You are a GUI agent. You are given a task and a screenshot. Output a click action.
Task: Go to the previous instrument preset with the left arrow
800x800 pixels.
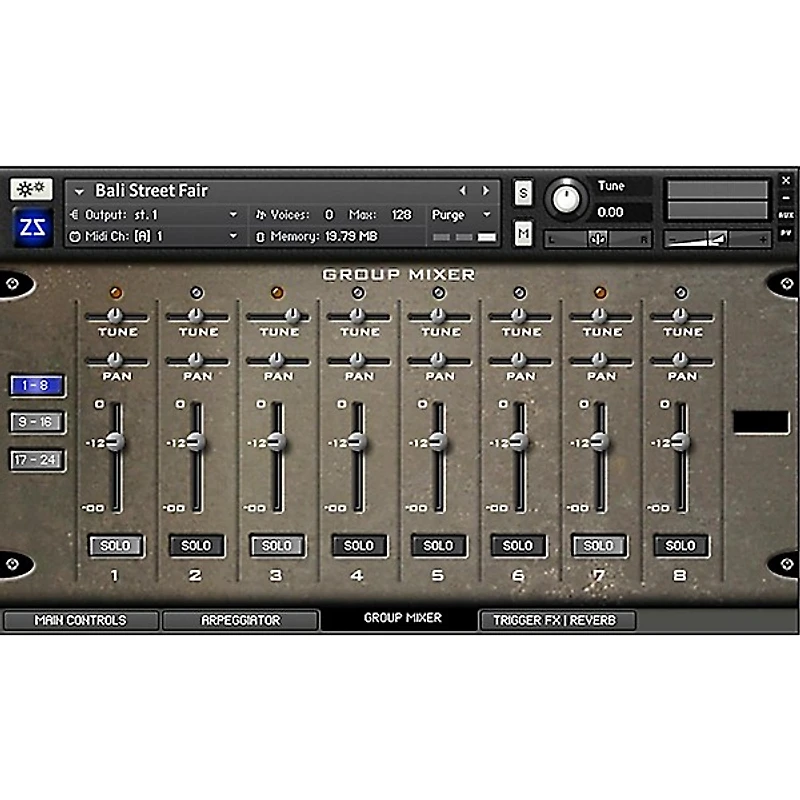tap(463, 190)
